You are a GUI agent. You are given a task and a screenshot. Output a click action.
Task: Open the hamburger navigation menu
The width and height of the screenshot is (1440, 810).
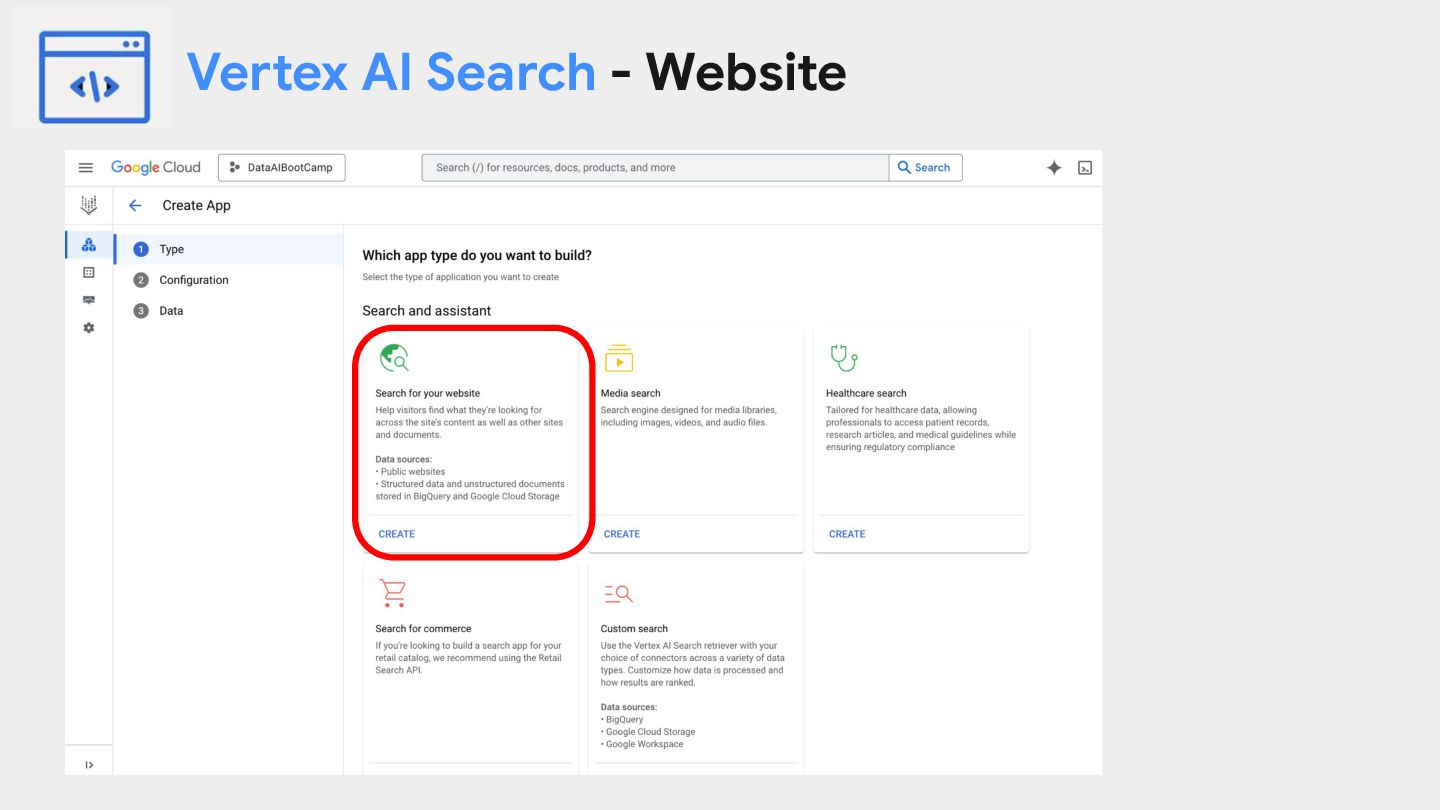(x=86, y=168)
